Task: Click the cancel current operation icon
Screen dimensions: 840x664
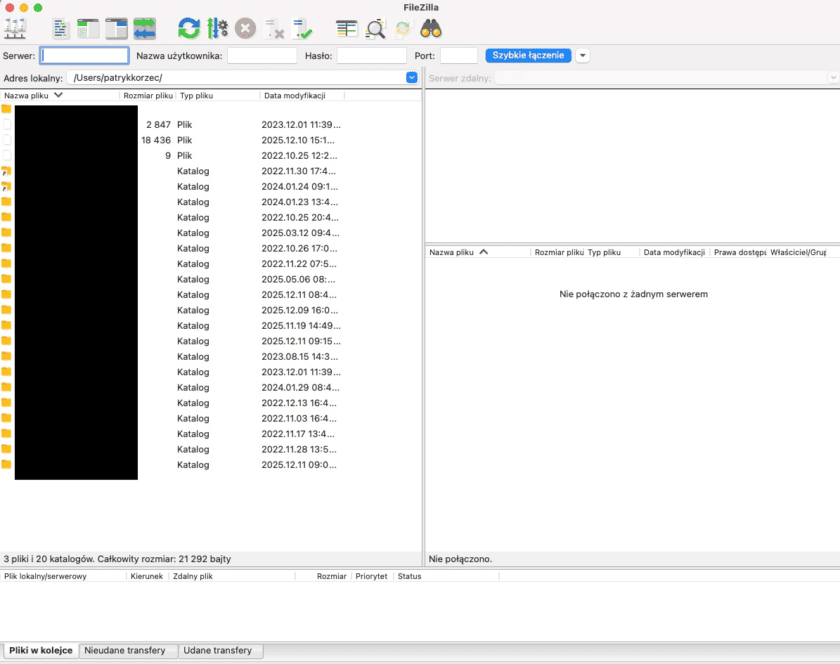Action: coord(246,28)
